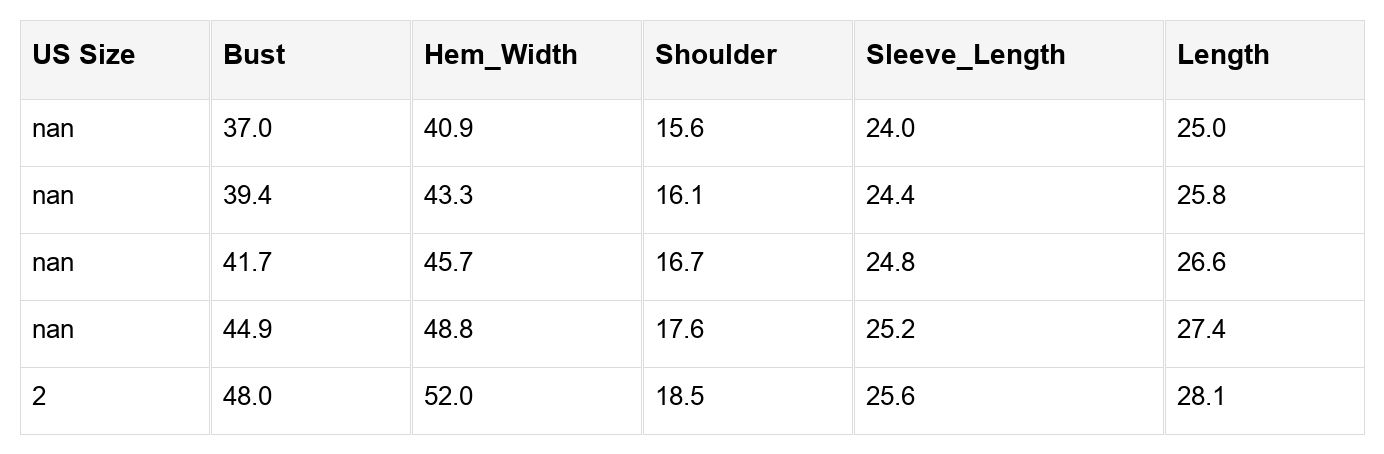Click the Length cell with 25.0

tap(1201, 129)
